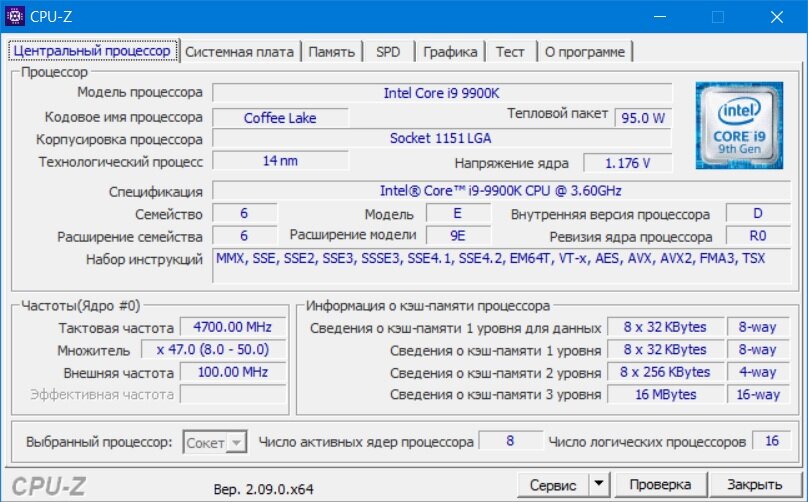Click the CPU-Z app icon in title bar
The width and height of the screenshot is (808, 502).
14,16
